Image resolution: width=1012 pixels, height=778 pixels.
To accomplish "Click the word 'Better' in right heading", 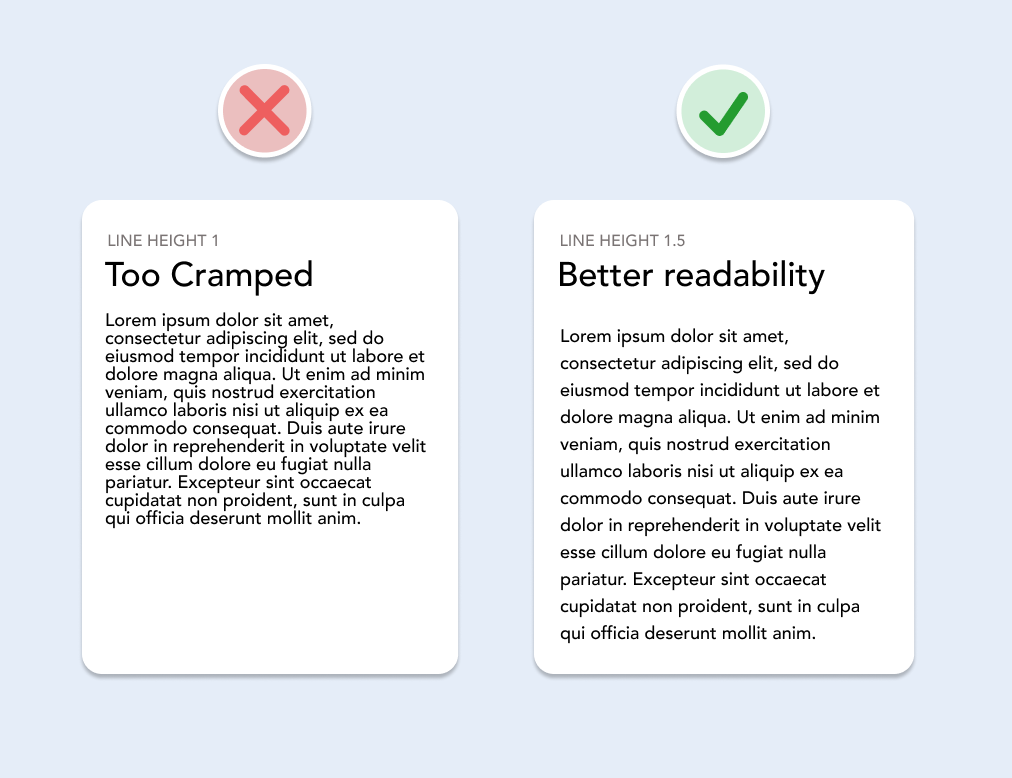I will coord(605,276).
